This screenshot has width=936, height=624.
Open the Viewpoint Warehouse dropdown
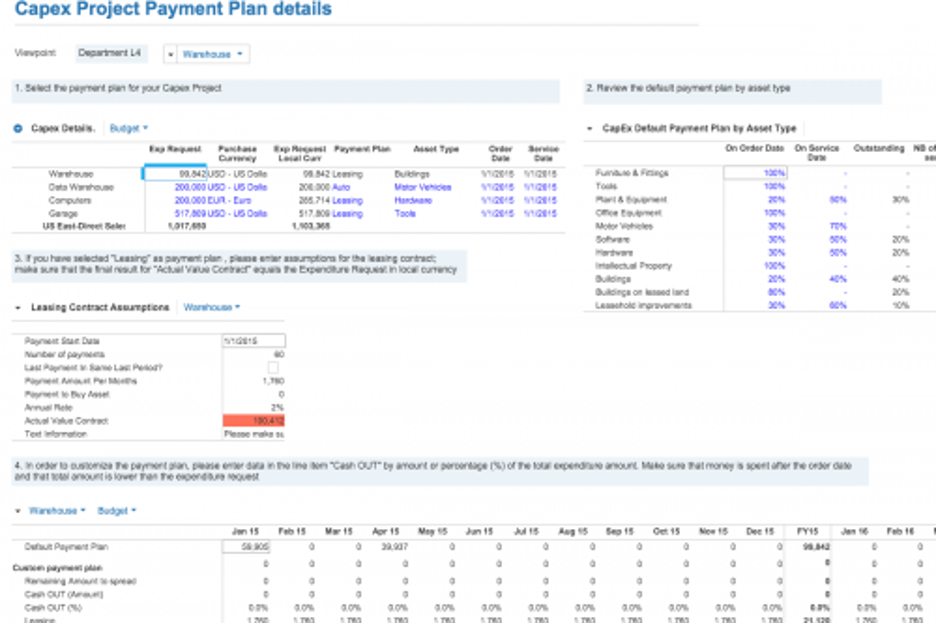tap(213, 54)
